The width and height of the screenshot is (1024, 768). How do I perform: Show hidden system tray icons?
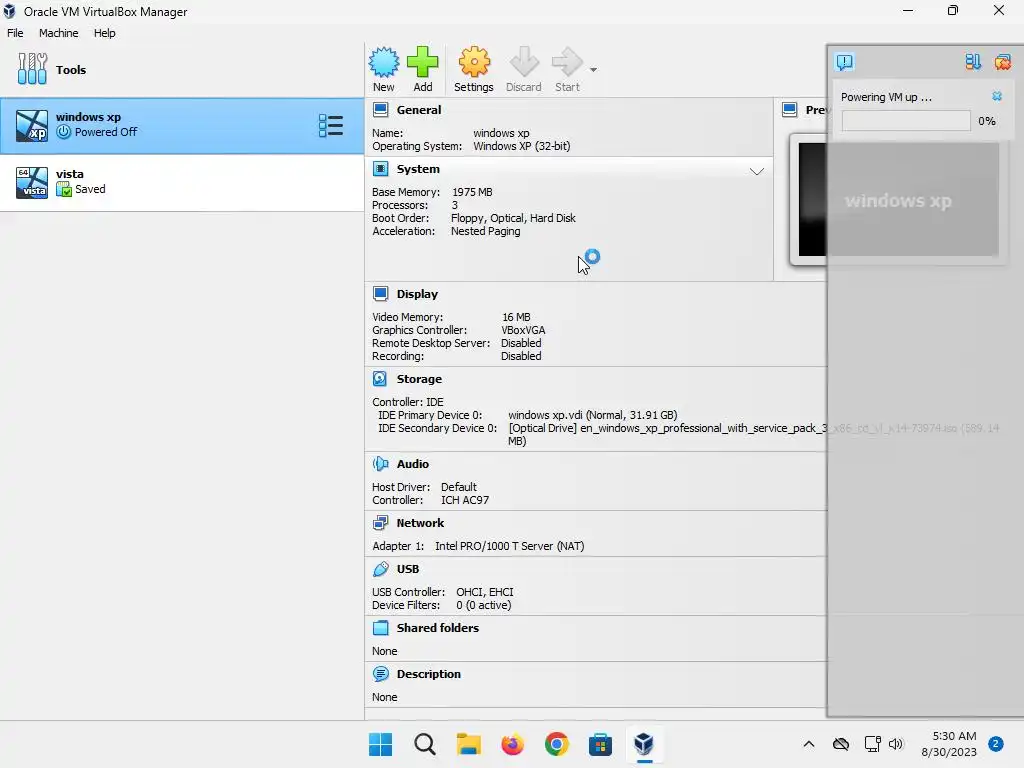[x=808, y=744]
